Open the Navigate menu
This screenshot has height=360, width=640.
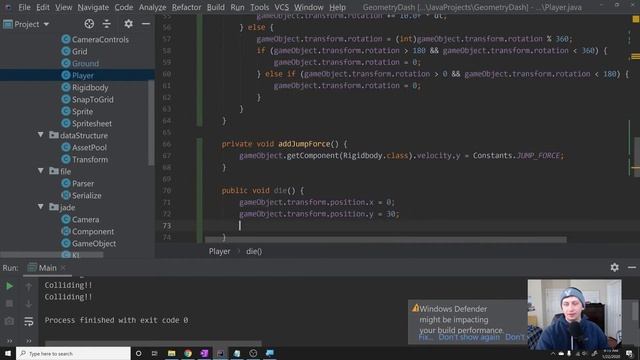tap(93, 7)
